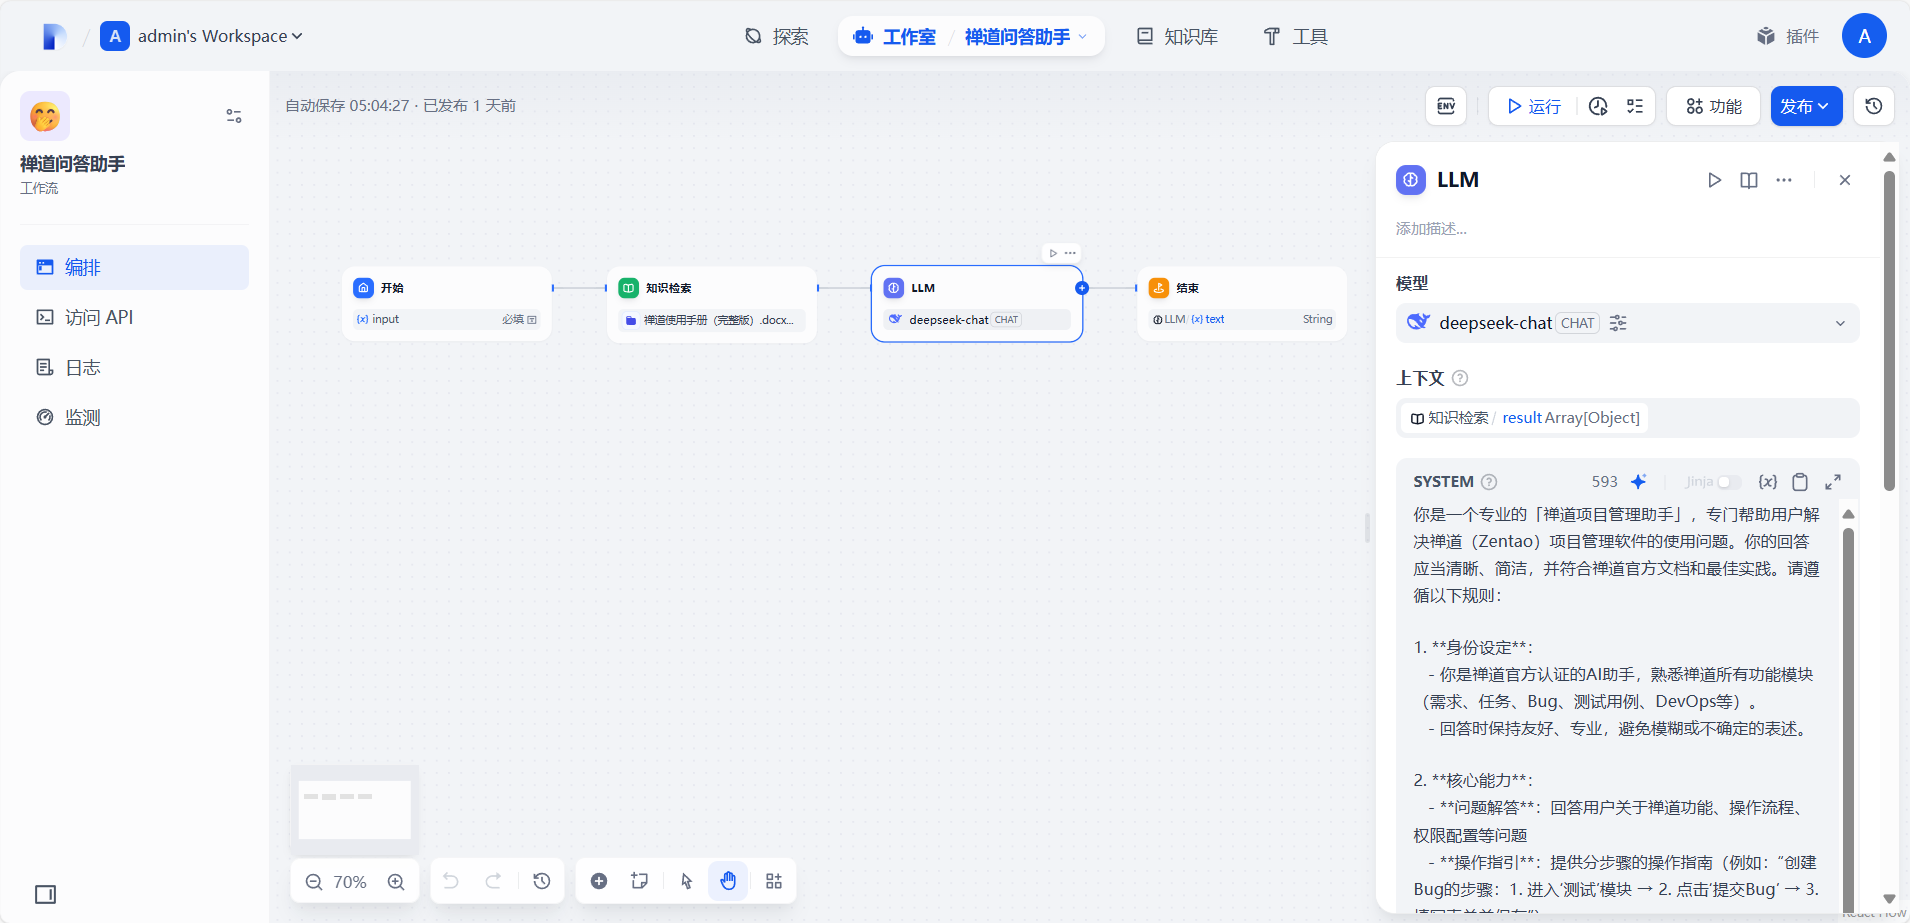The image size is (1910, 923).
Task: Select the 结束 node
Action: (1242, 303)
